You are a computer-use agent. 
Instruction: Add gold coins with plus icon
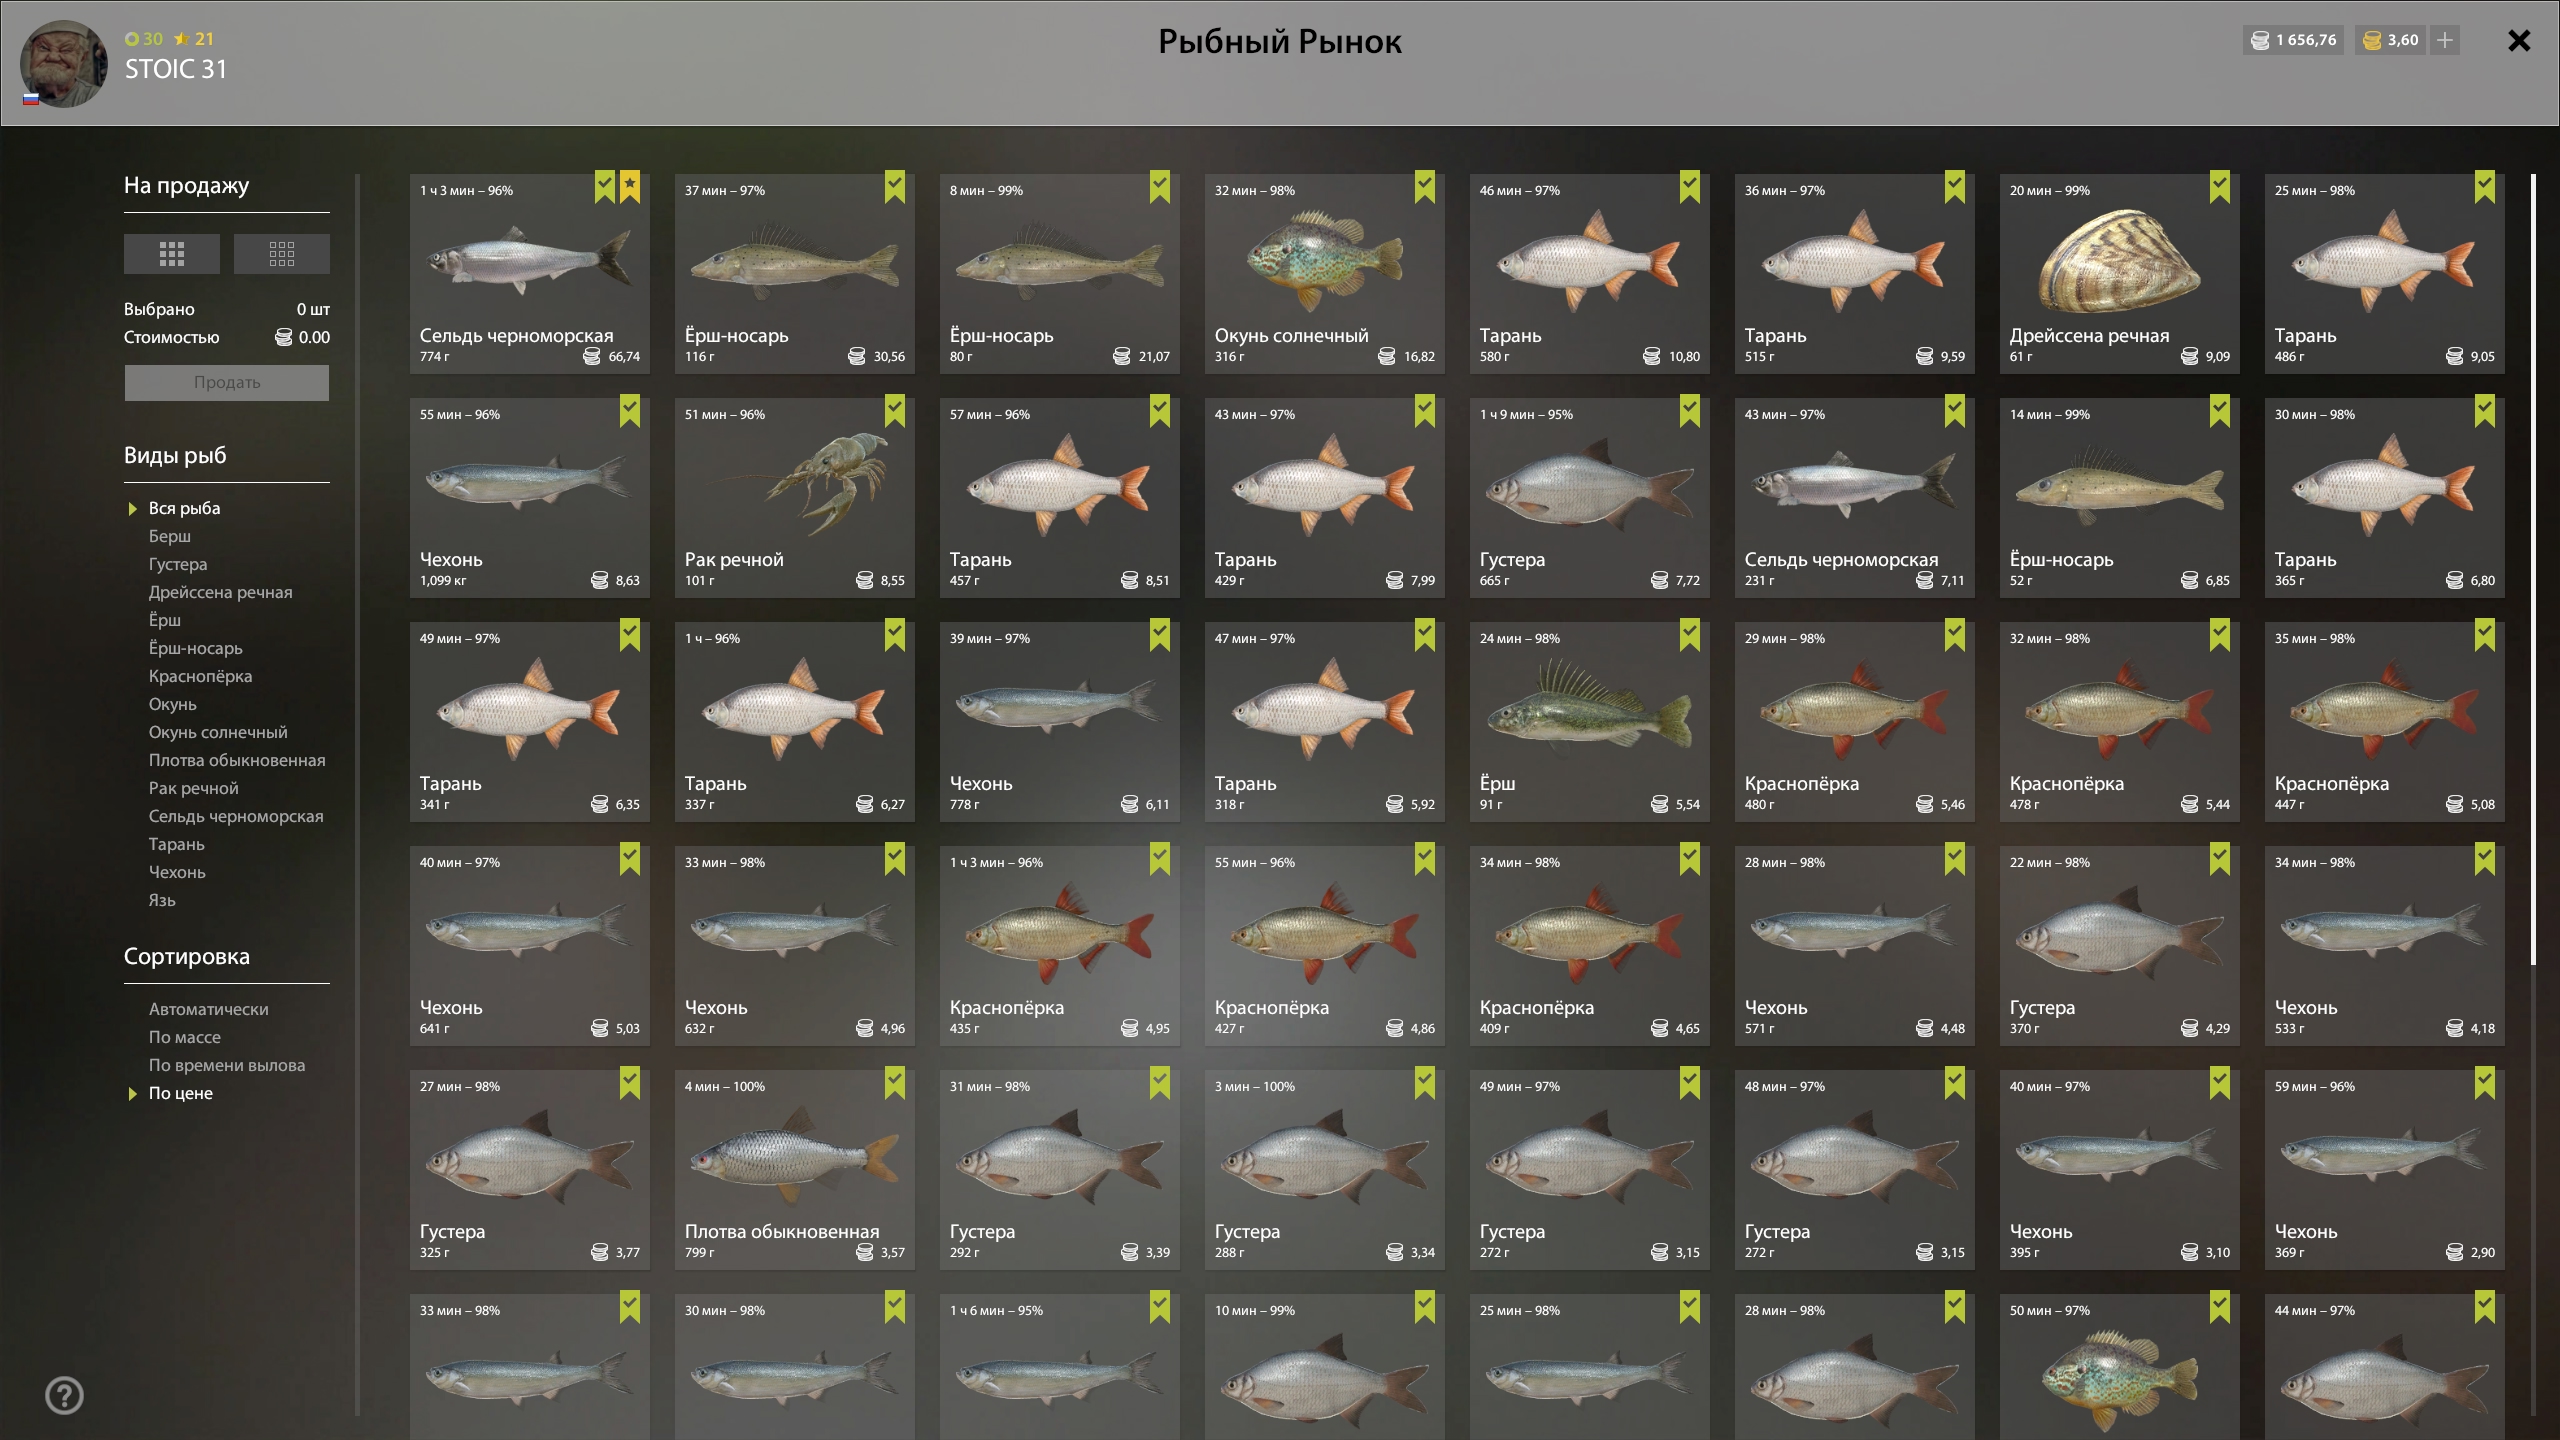click(2445, 40)
